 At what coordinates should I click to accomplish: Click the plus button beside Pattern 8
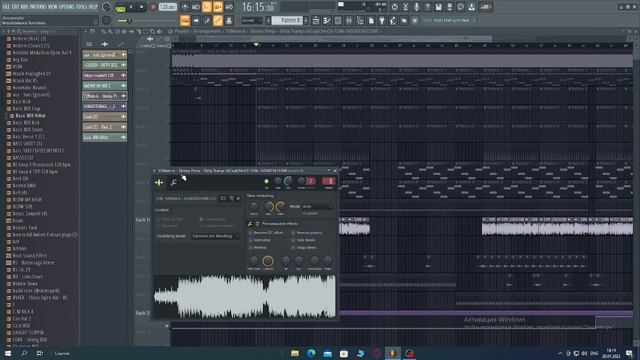pos(306,20)
